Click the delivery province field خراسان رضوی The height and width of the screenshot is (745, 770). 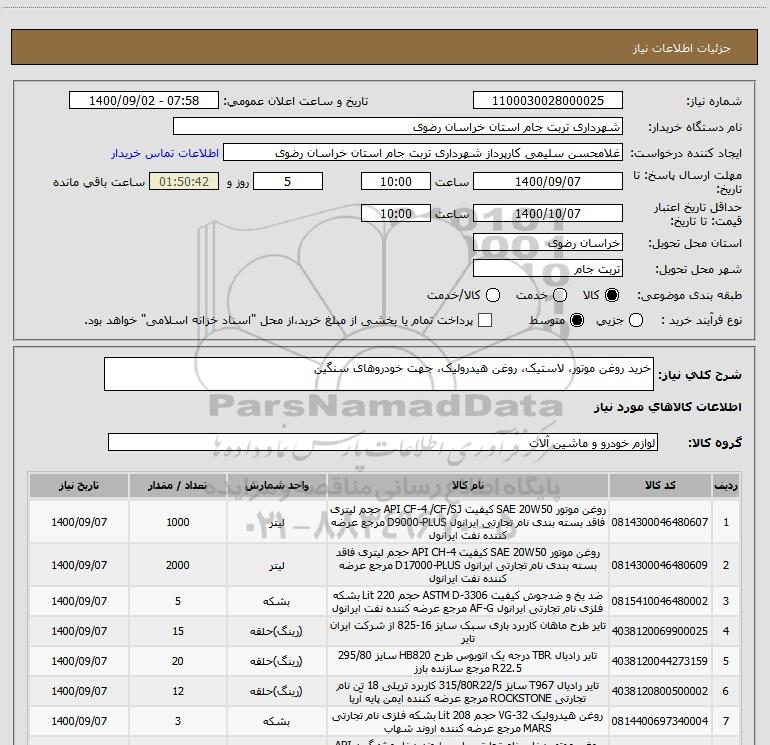tap(548, 243)
